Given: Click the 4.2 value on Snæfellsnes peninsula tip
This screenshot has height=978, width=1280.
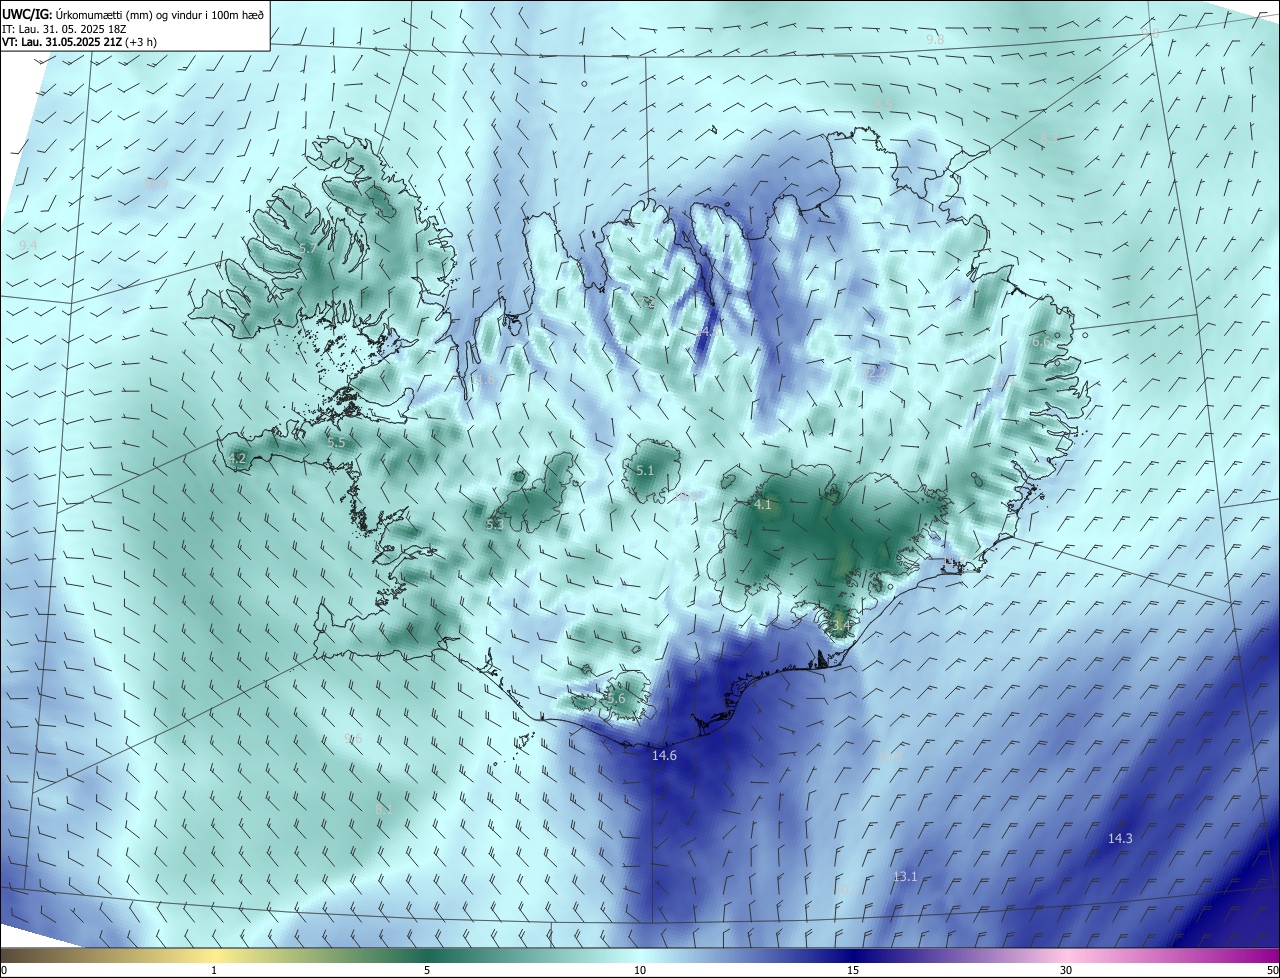Looking at the screenshot, I should 237,459.
